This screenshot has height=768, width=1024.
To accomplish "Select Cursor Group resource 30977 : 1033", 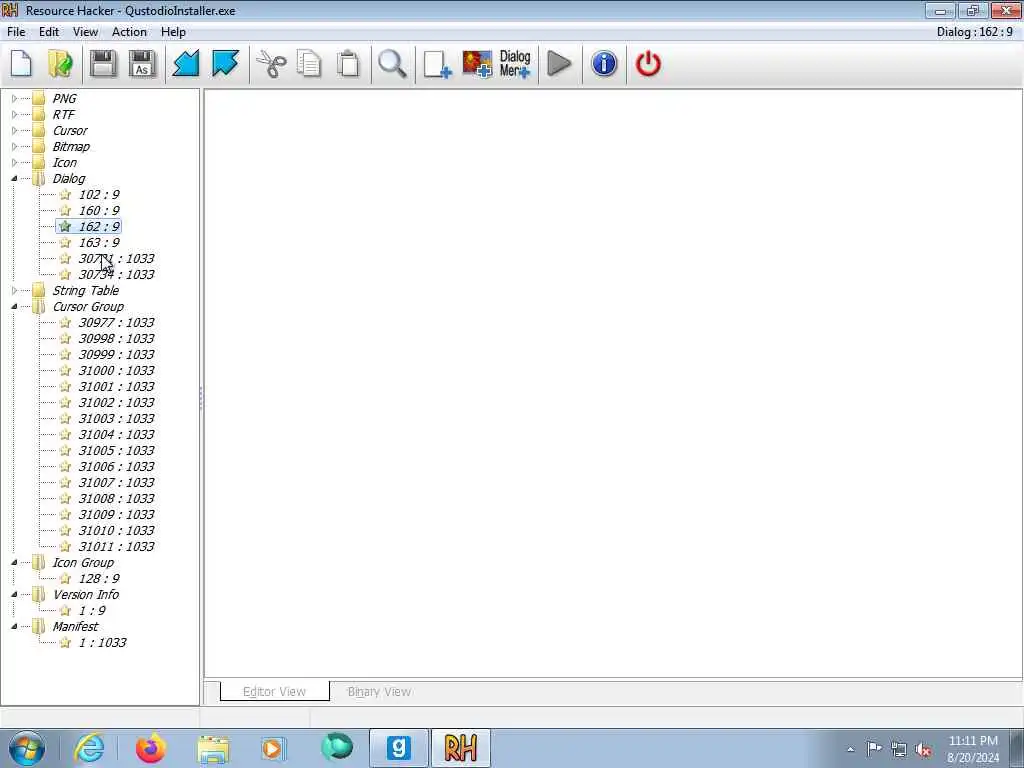I will [x=116, y=323].
